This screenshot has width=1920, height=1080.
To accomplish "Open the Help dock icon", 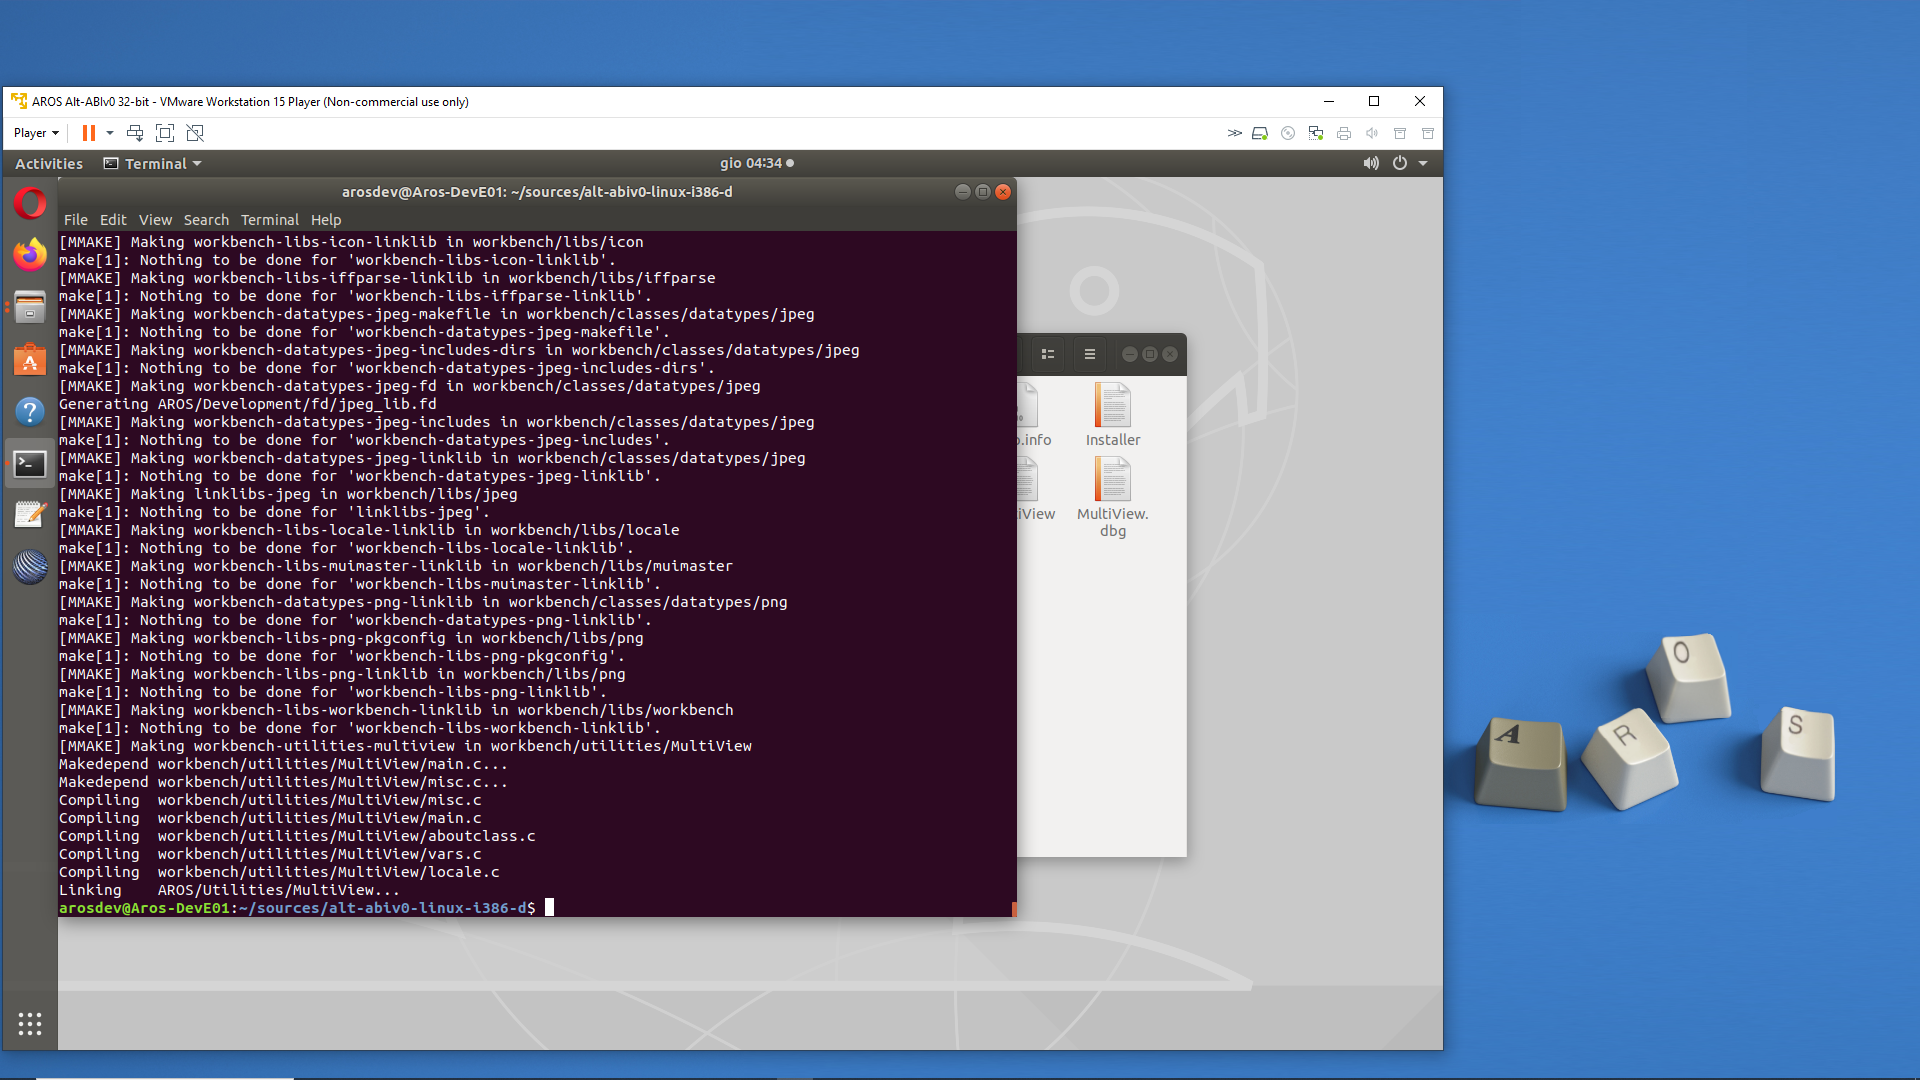I will 30,411.
